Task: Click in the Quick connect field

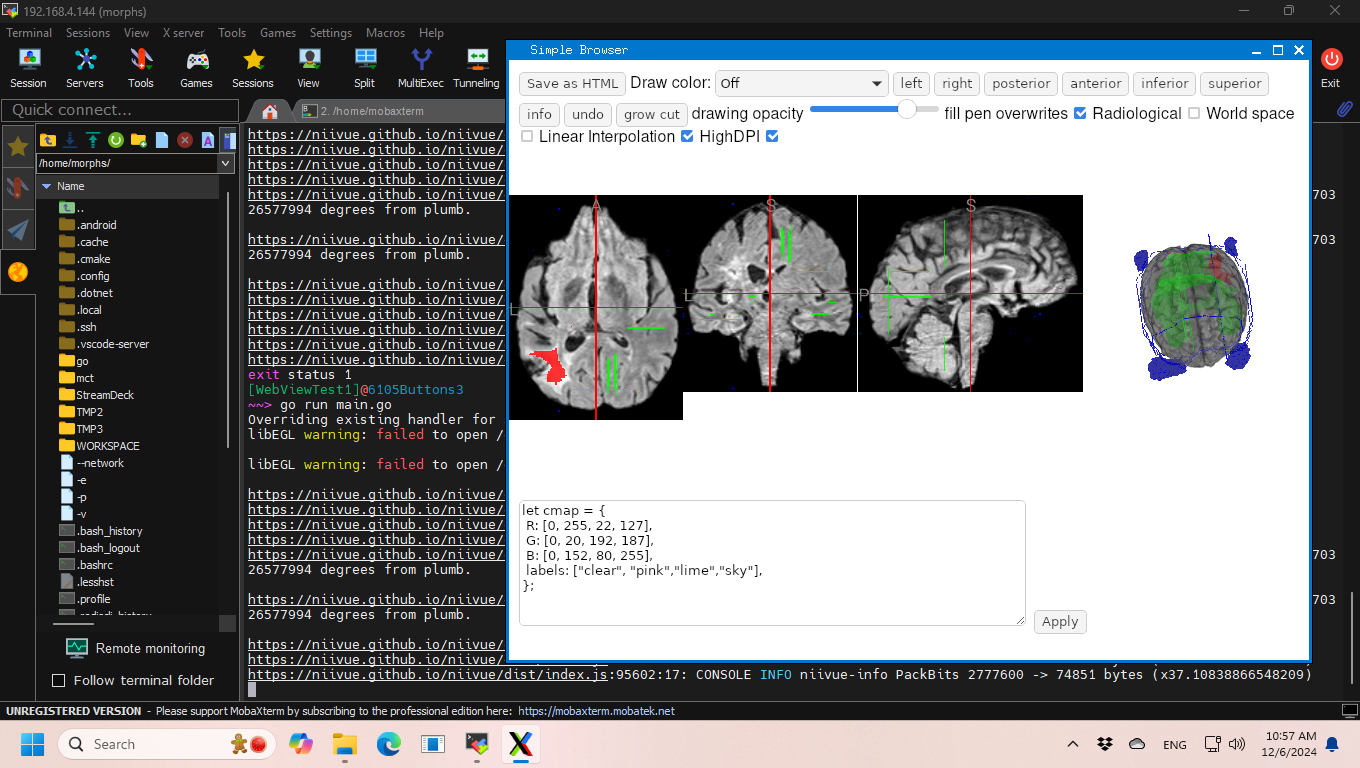Action: point(120,110)
